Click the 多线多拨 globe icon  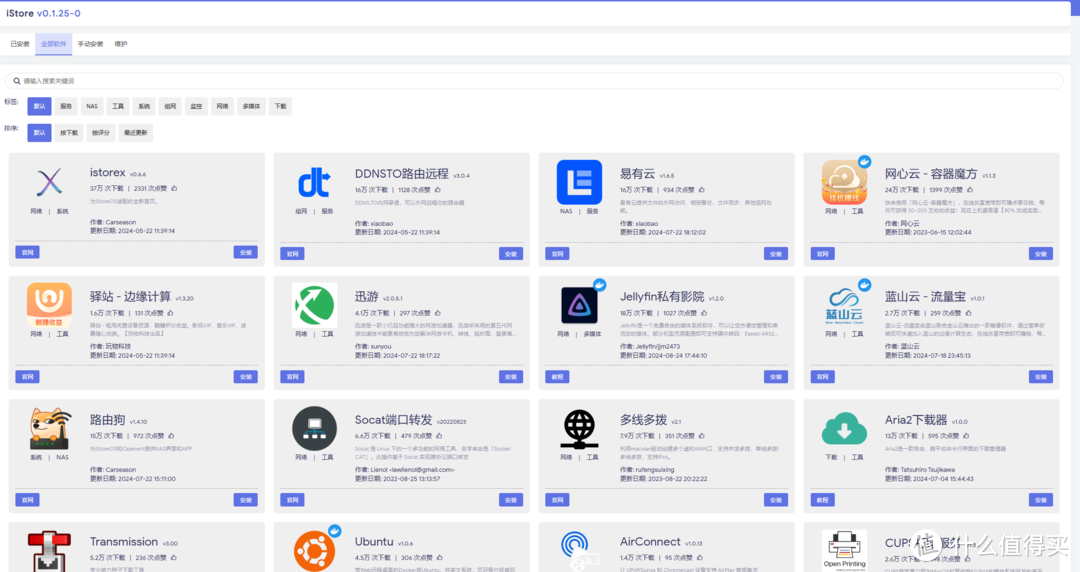point(579,429)
